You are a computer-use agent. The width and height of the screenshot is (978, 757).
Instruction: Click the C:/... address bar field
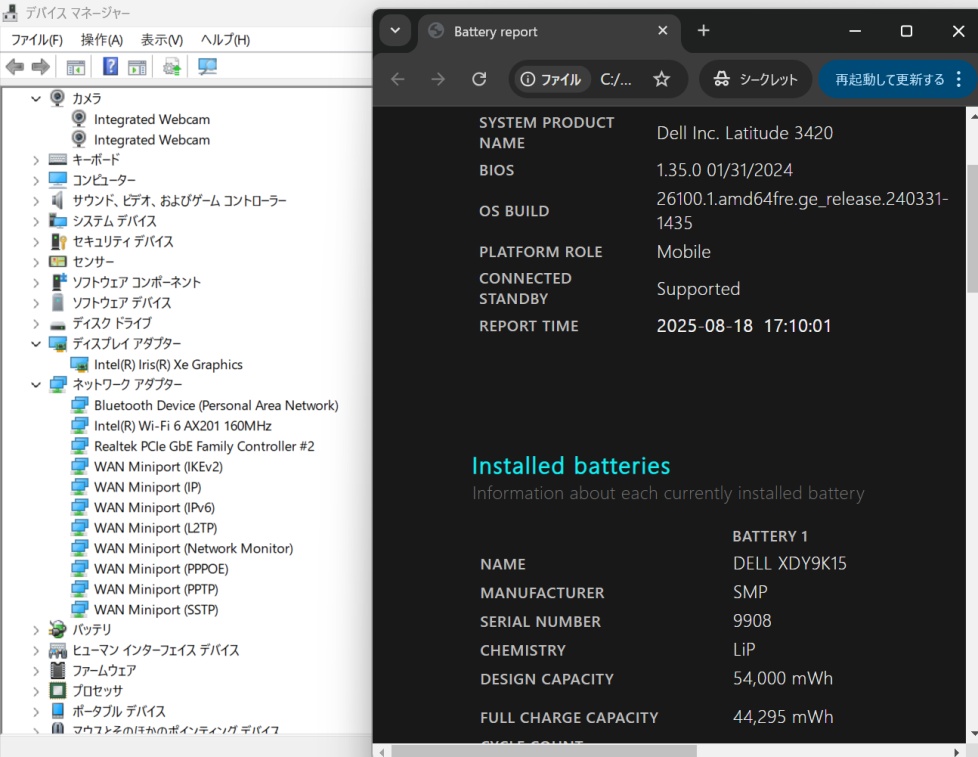[x=616, y=79]
